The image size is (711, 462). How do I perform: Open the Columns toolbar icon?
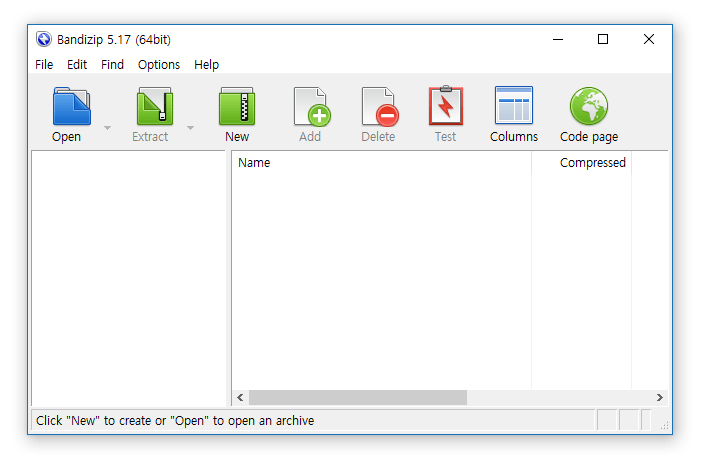point(514,105)
